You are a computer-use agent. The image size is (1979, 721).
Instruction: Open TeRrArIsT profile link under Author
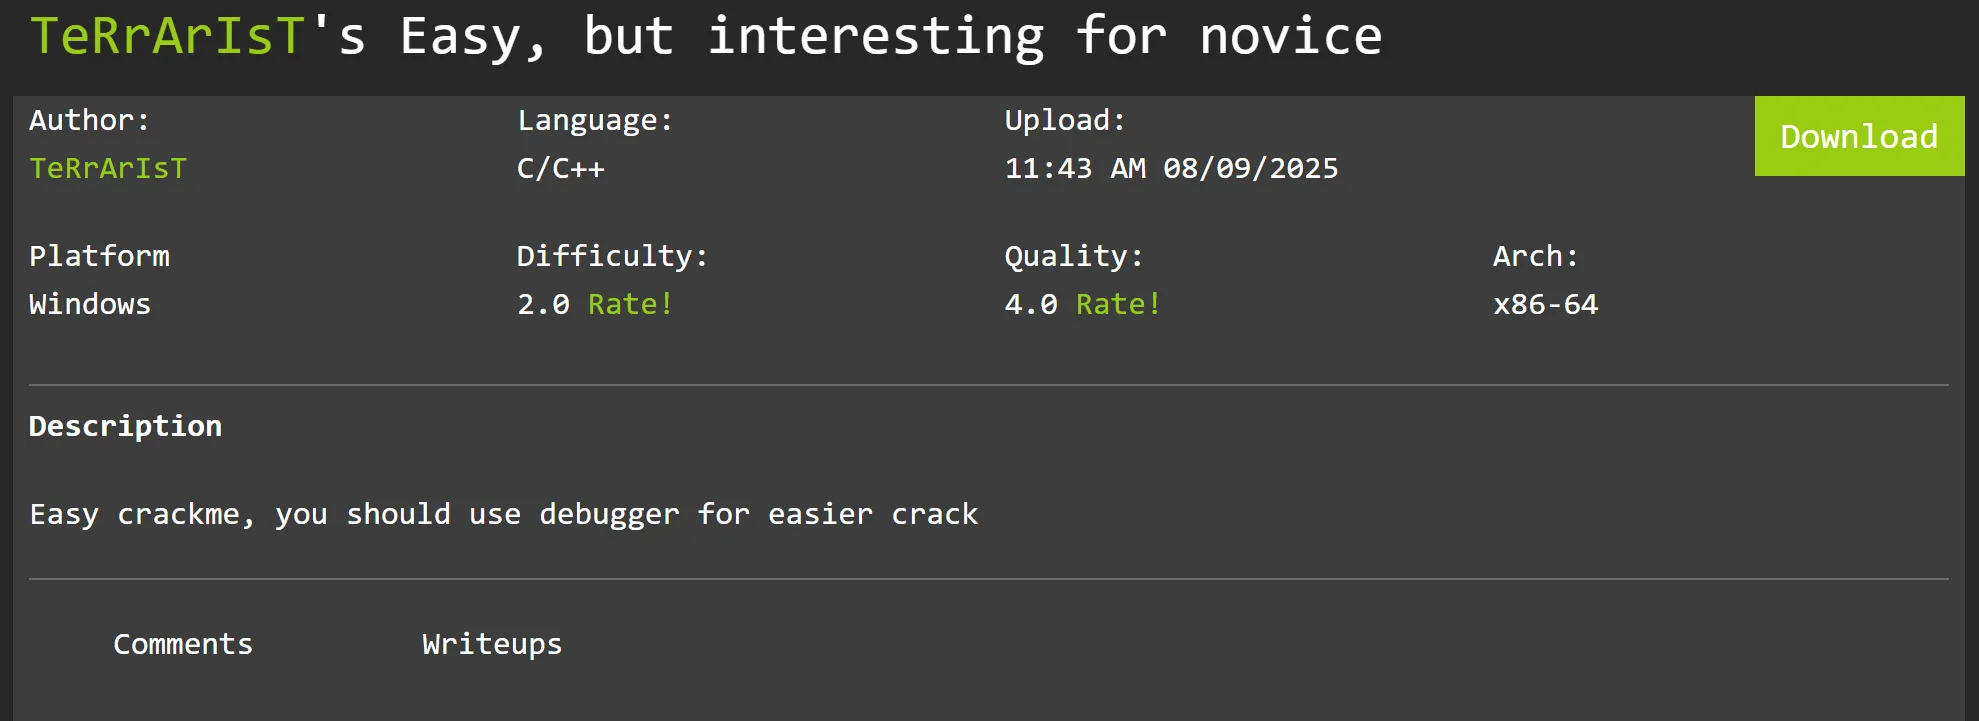(x=108, y=168)
